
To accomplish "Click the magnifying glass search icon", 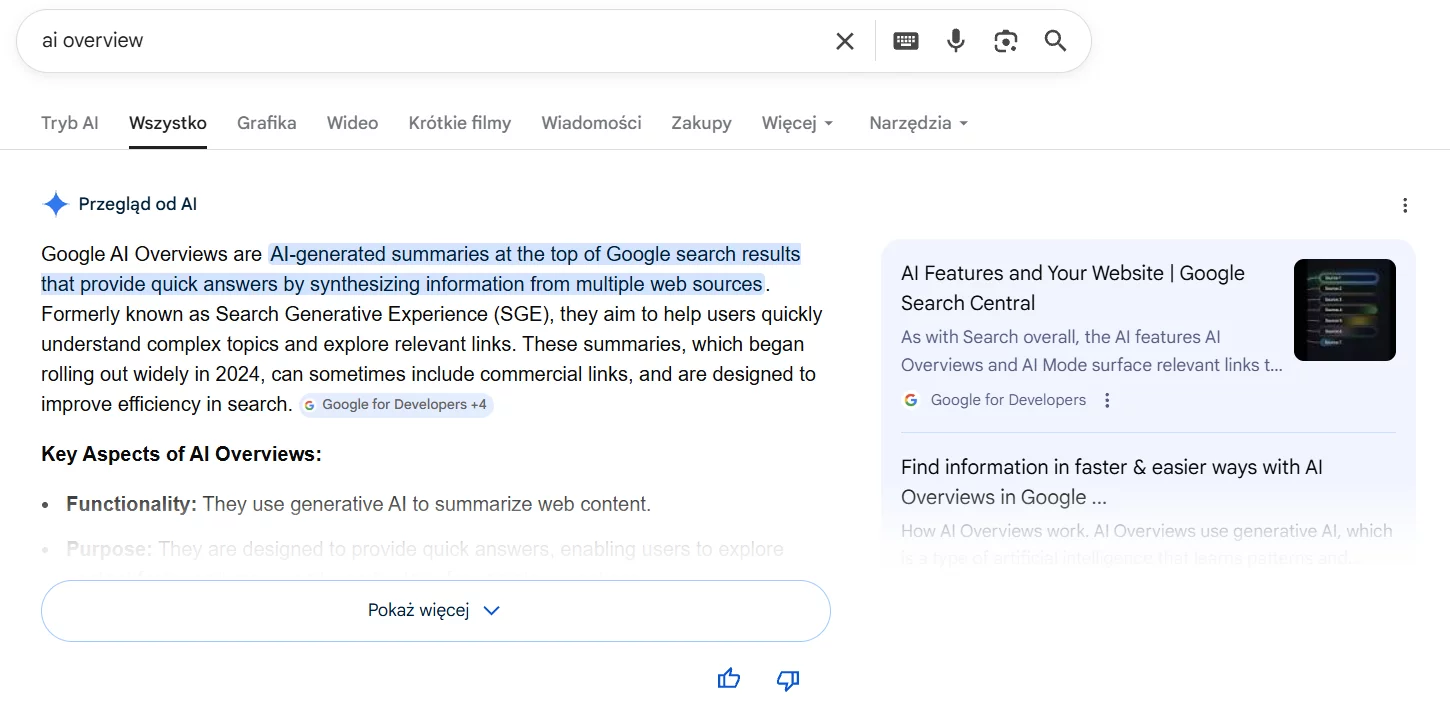I will pos(1055,41).
